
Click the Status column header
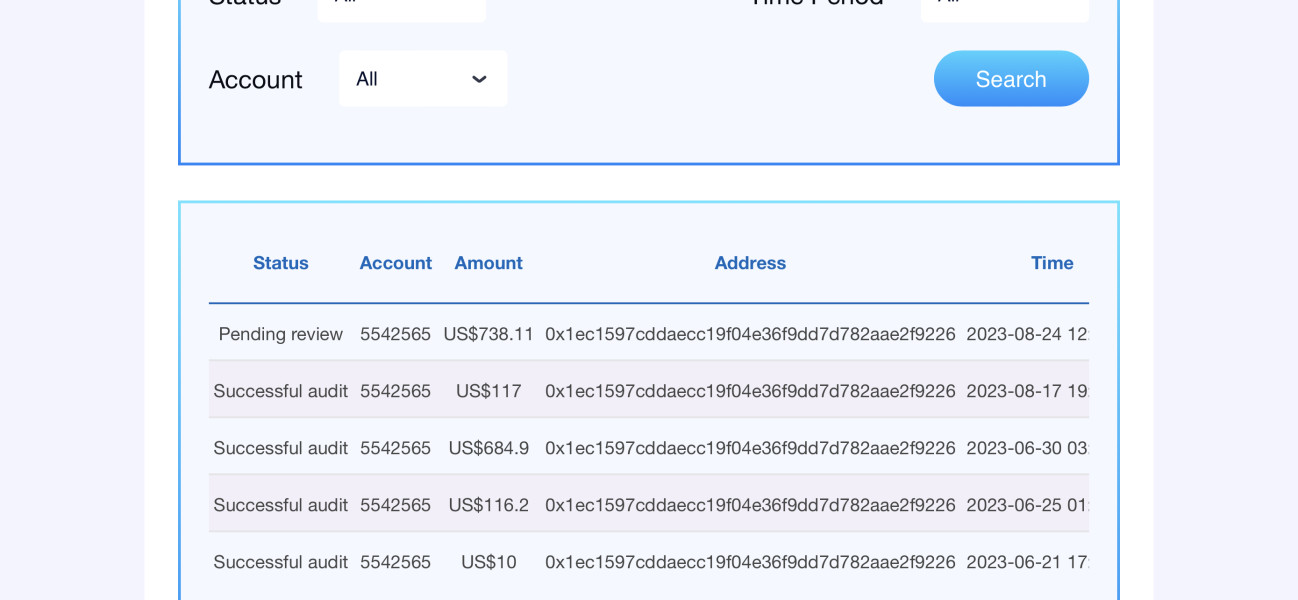280,263
